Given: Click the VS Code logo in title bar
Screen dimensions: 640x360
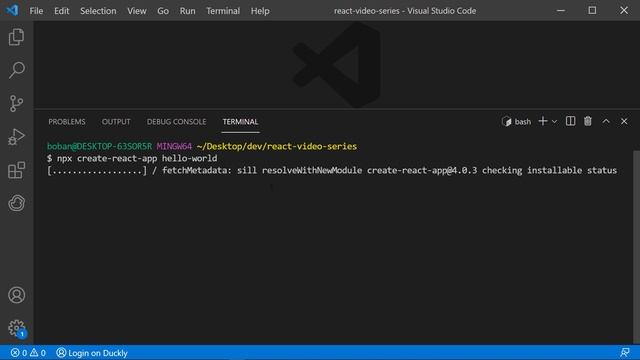Looking at the screenshot, I should pyautogui.click(x=12, y=10).
